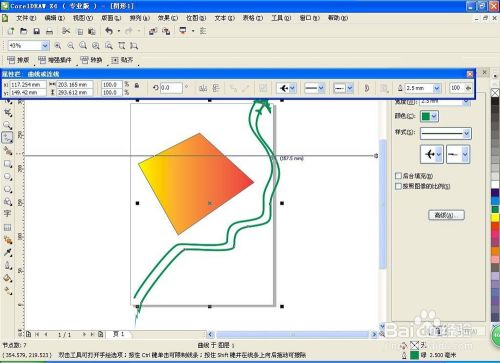The width and height of the screenshot is (500, 363).
Task: Select the Freehand curve tool in toolbox
Action: pyautogui.click(x=8, y=138)
